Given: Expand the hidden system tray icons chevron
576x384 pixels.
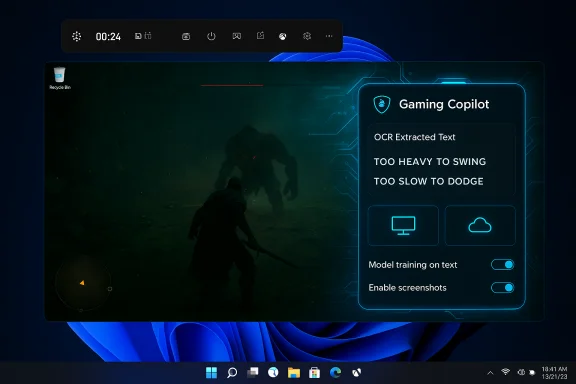Looking at the screenshot, I should point(490,373).
